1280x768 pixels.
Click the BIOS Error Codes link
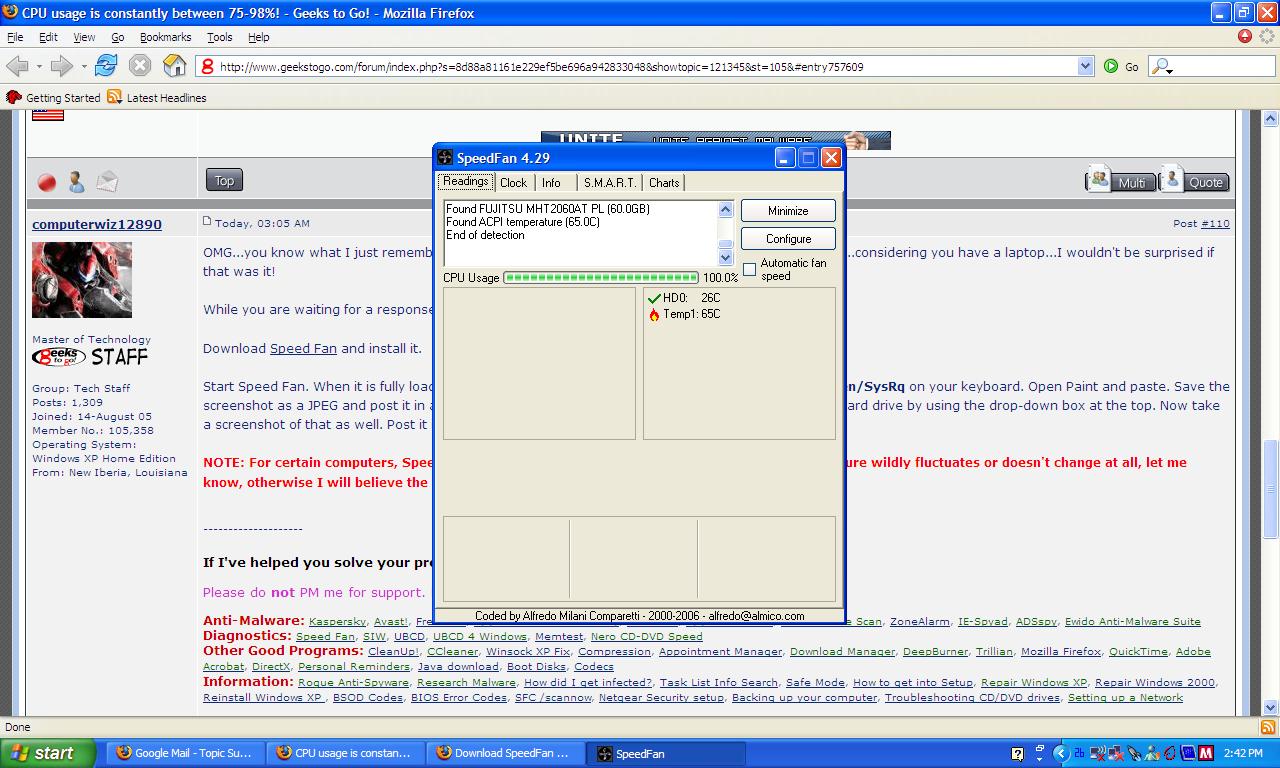(x=459, y=698)
